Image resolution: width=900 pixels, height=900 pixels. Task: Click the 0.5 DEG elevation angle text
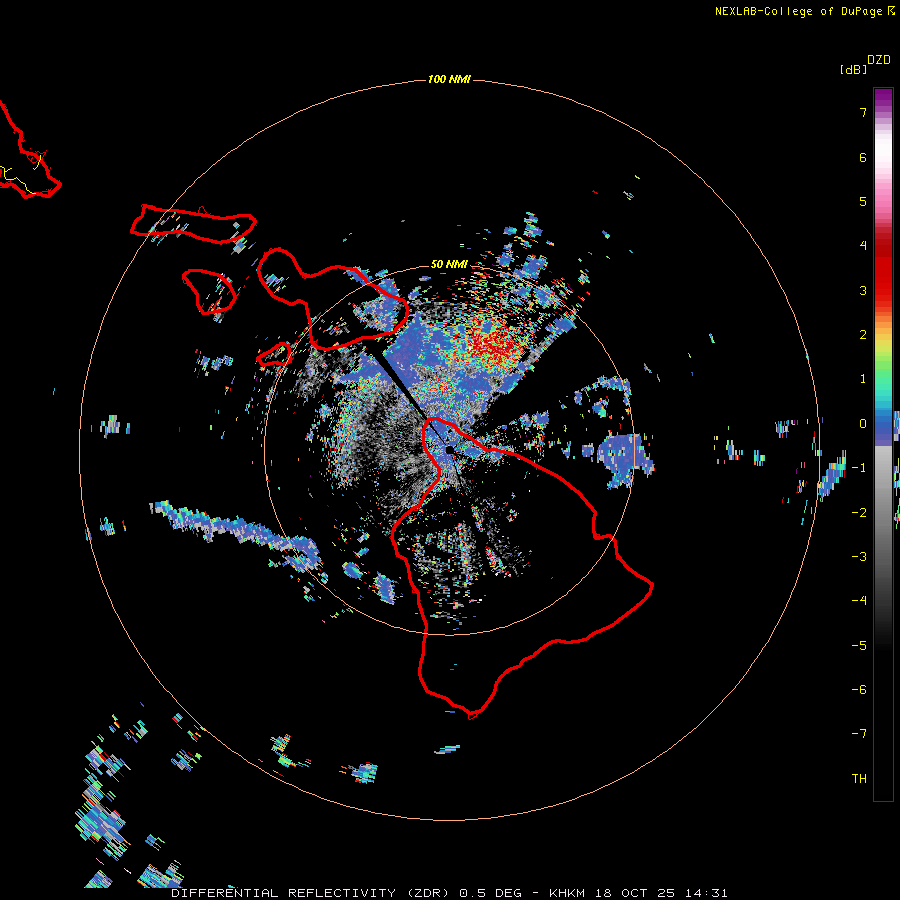[491, 893]
